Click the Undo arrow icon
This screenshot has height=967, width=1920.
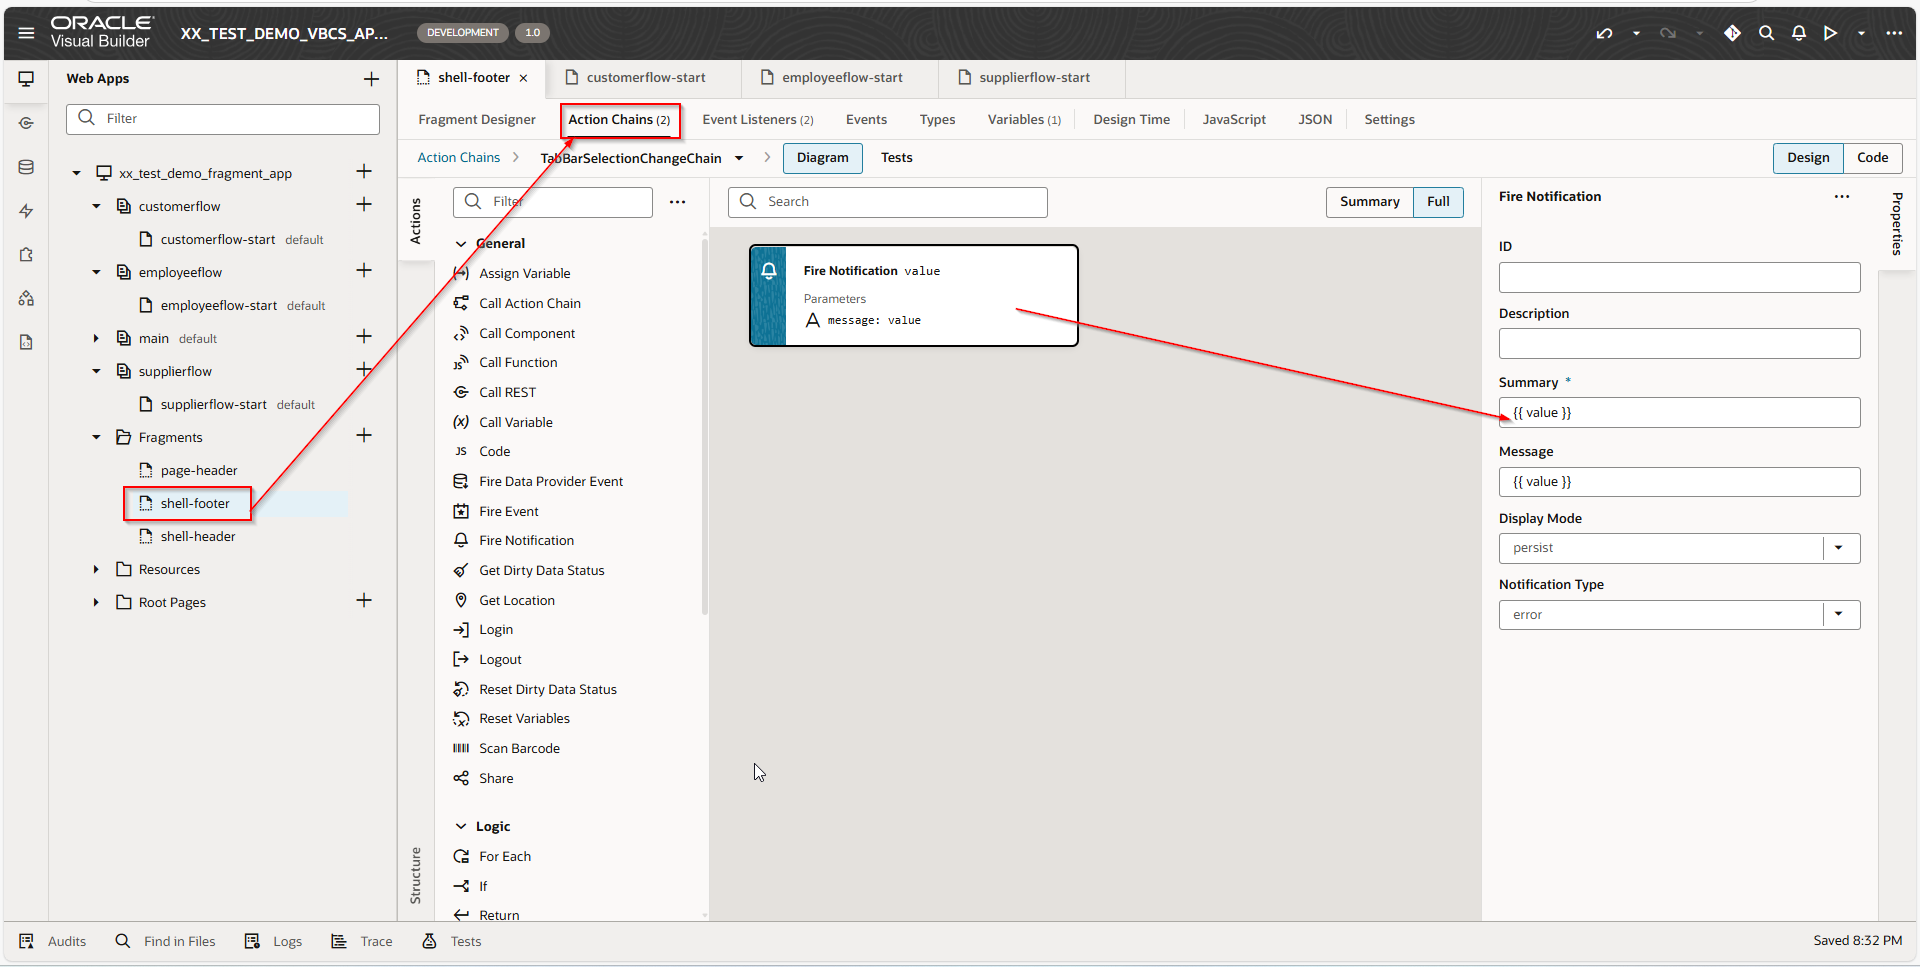point(1604,33)
